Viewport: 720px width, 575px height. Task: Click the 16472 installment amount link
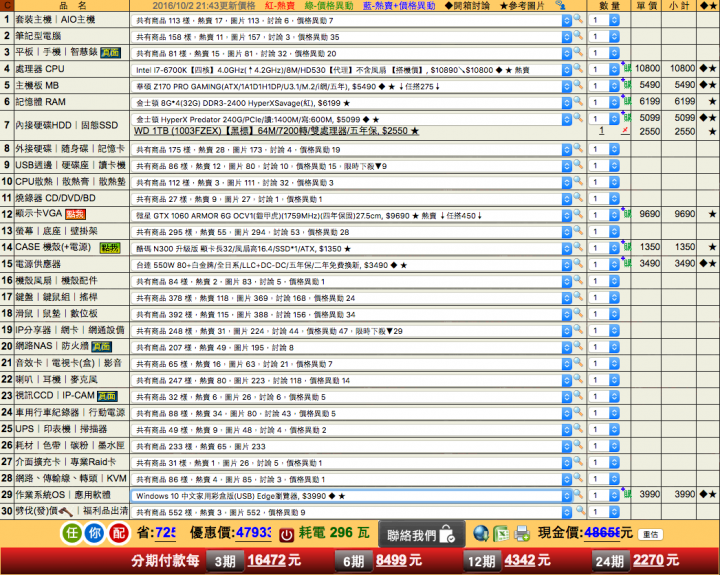point(266,560)
